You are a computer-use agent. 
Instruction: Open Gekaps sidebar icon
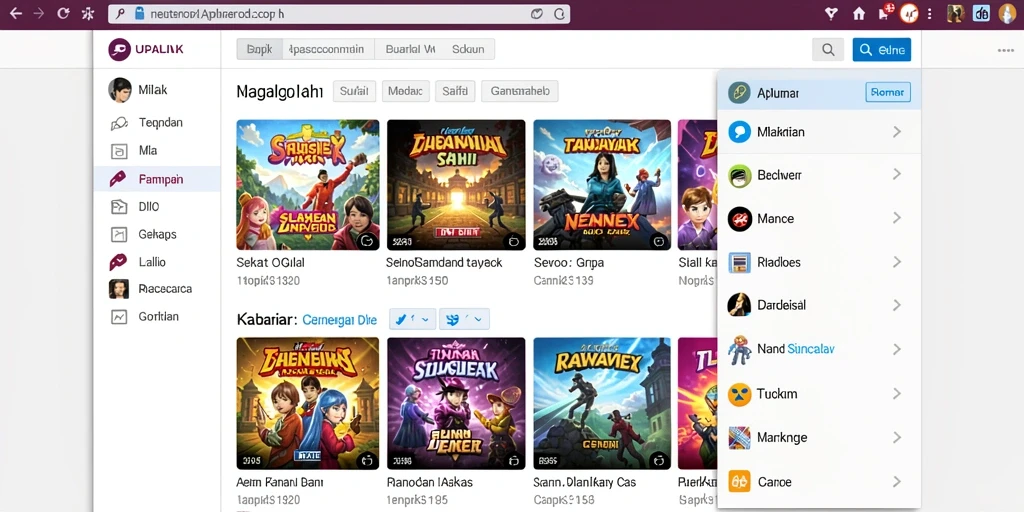coord(119,234)
